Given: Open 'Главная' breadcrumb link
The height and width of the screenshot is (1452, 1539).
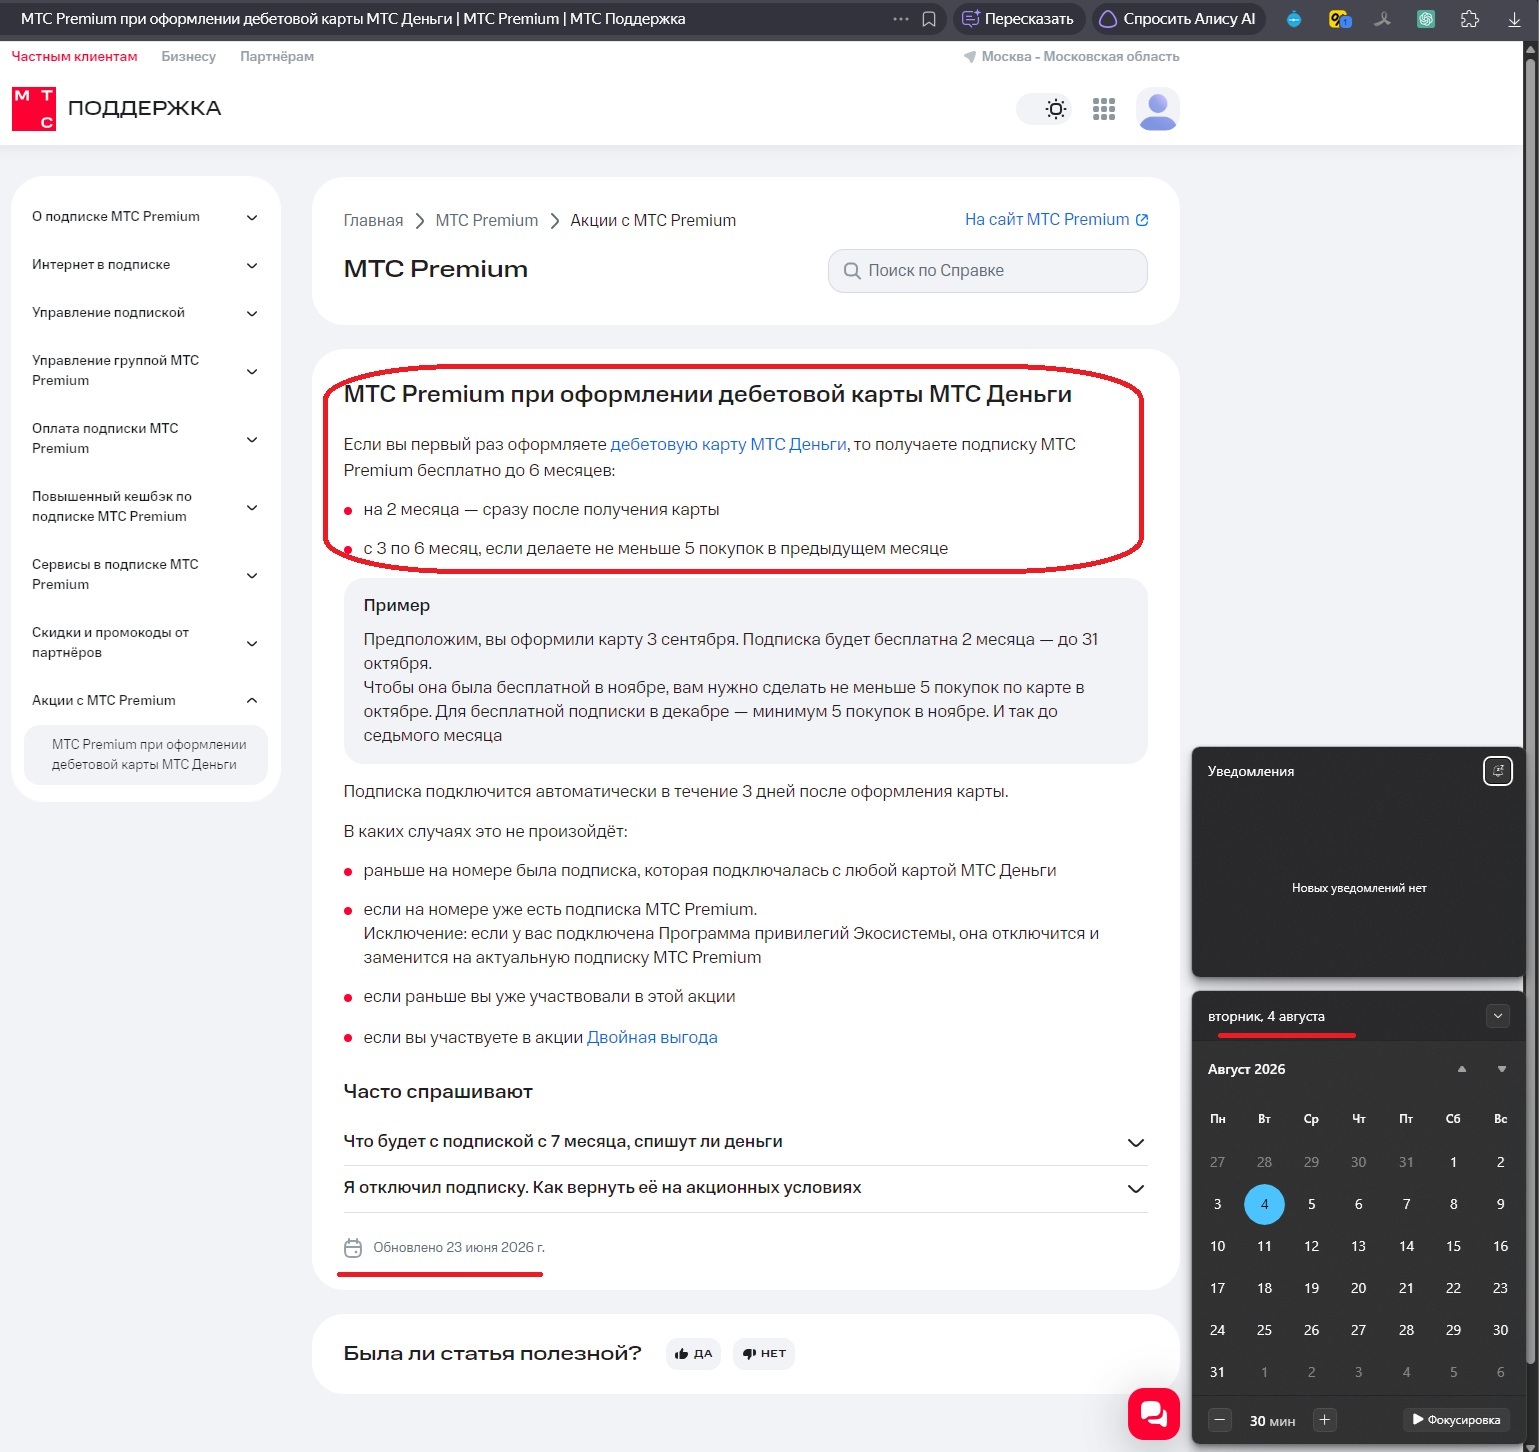Looking at the screenshot, I should [x=373, y=221].
